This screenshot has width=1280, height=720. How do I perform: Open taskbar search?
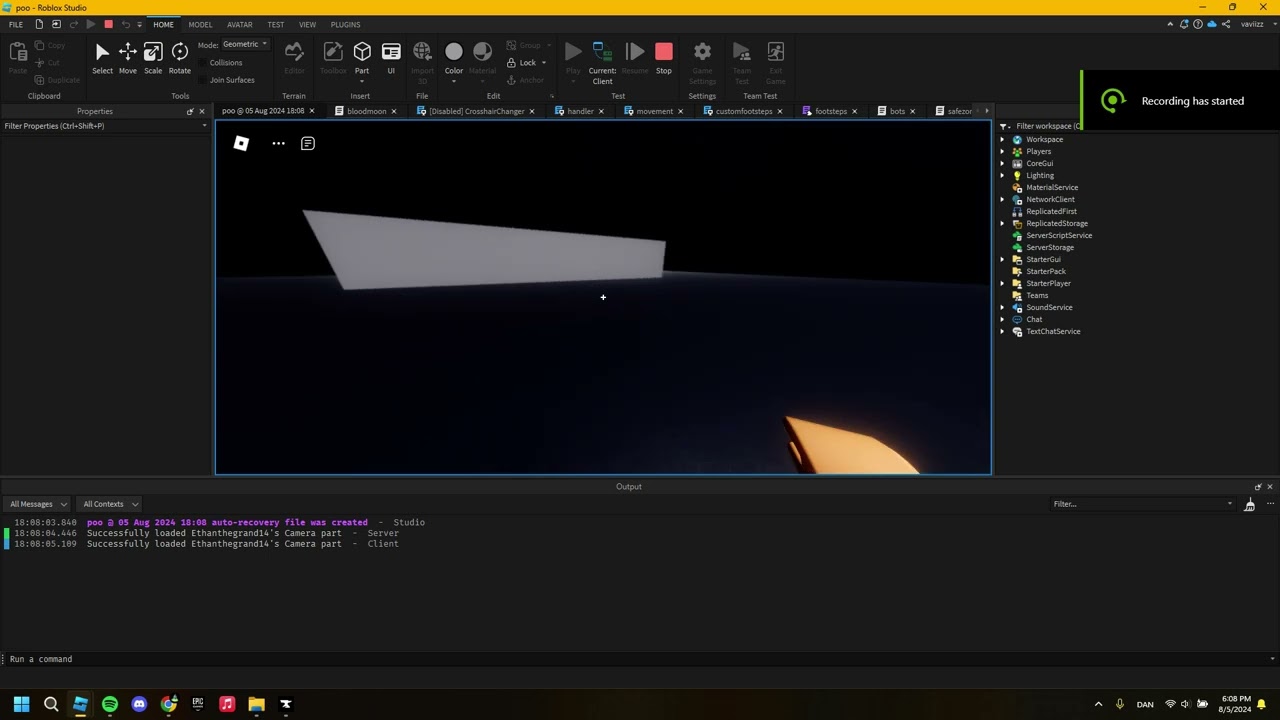coord(51,704)
